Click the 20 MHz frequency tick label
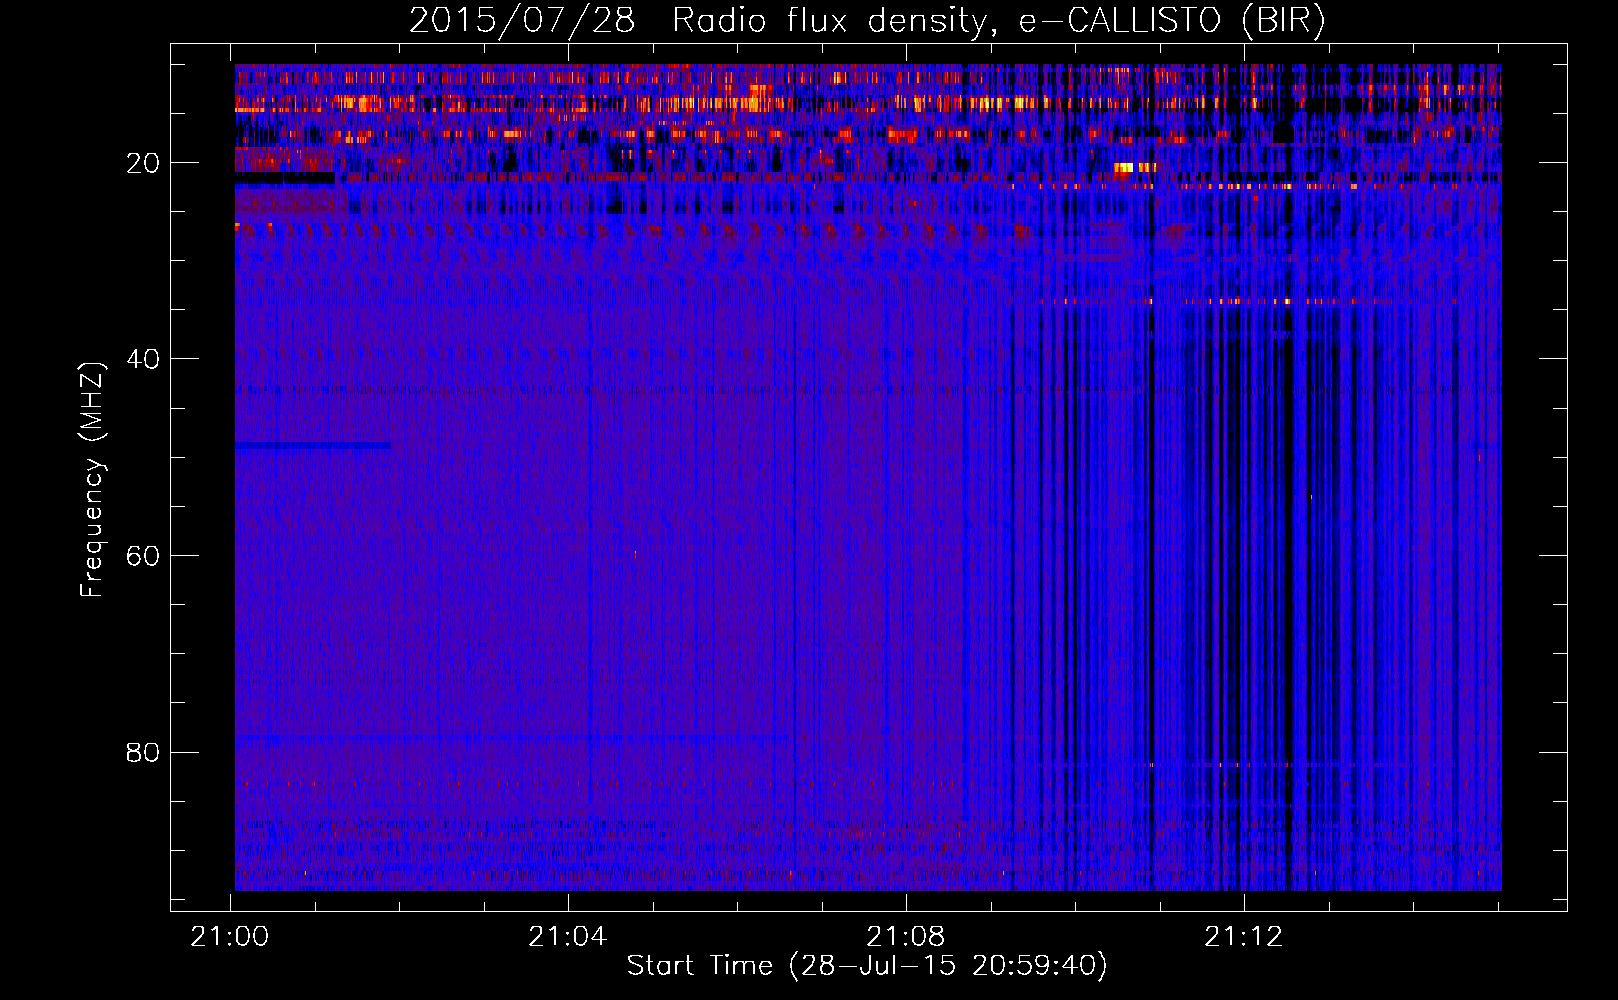 (143, 163)
